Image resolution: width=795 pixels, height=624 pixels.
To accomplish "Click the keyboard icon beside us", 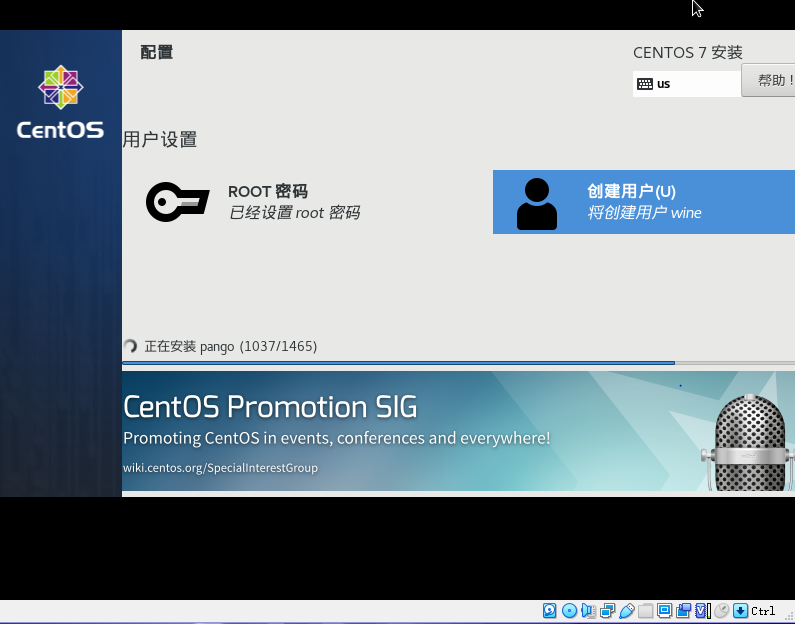I will tap(644, 84).
